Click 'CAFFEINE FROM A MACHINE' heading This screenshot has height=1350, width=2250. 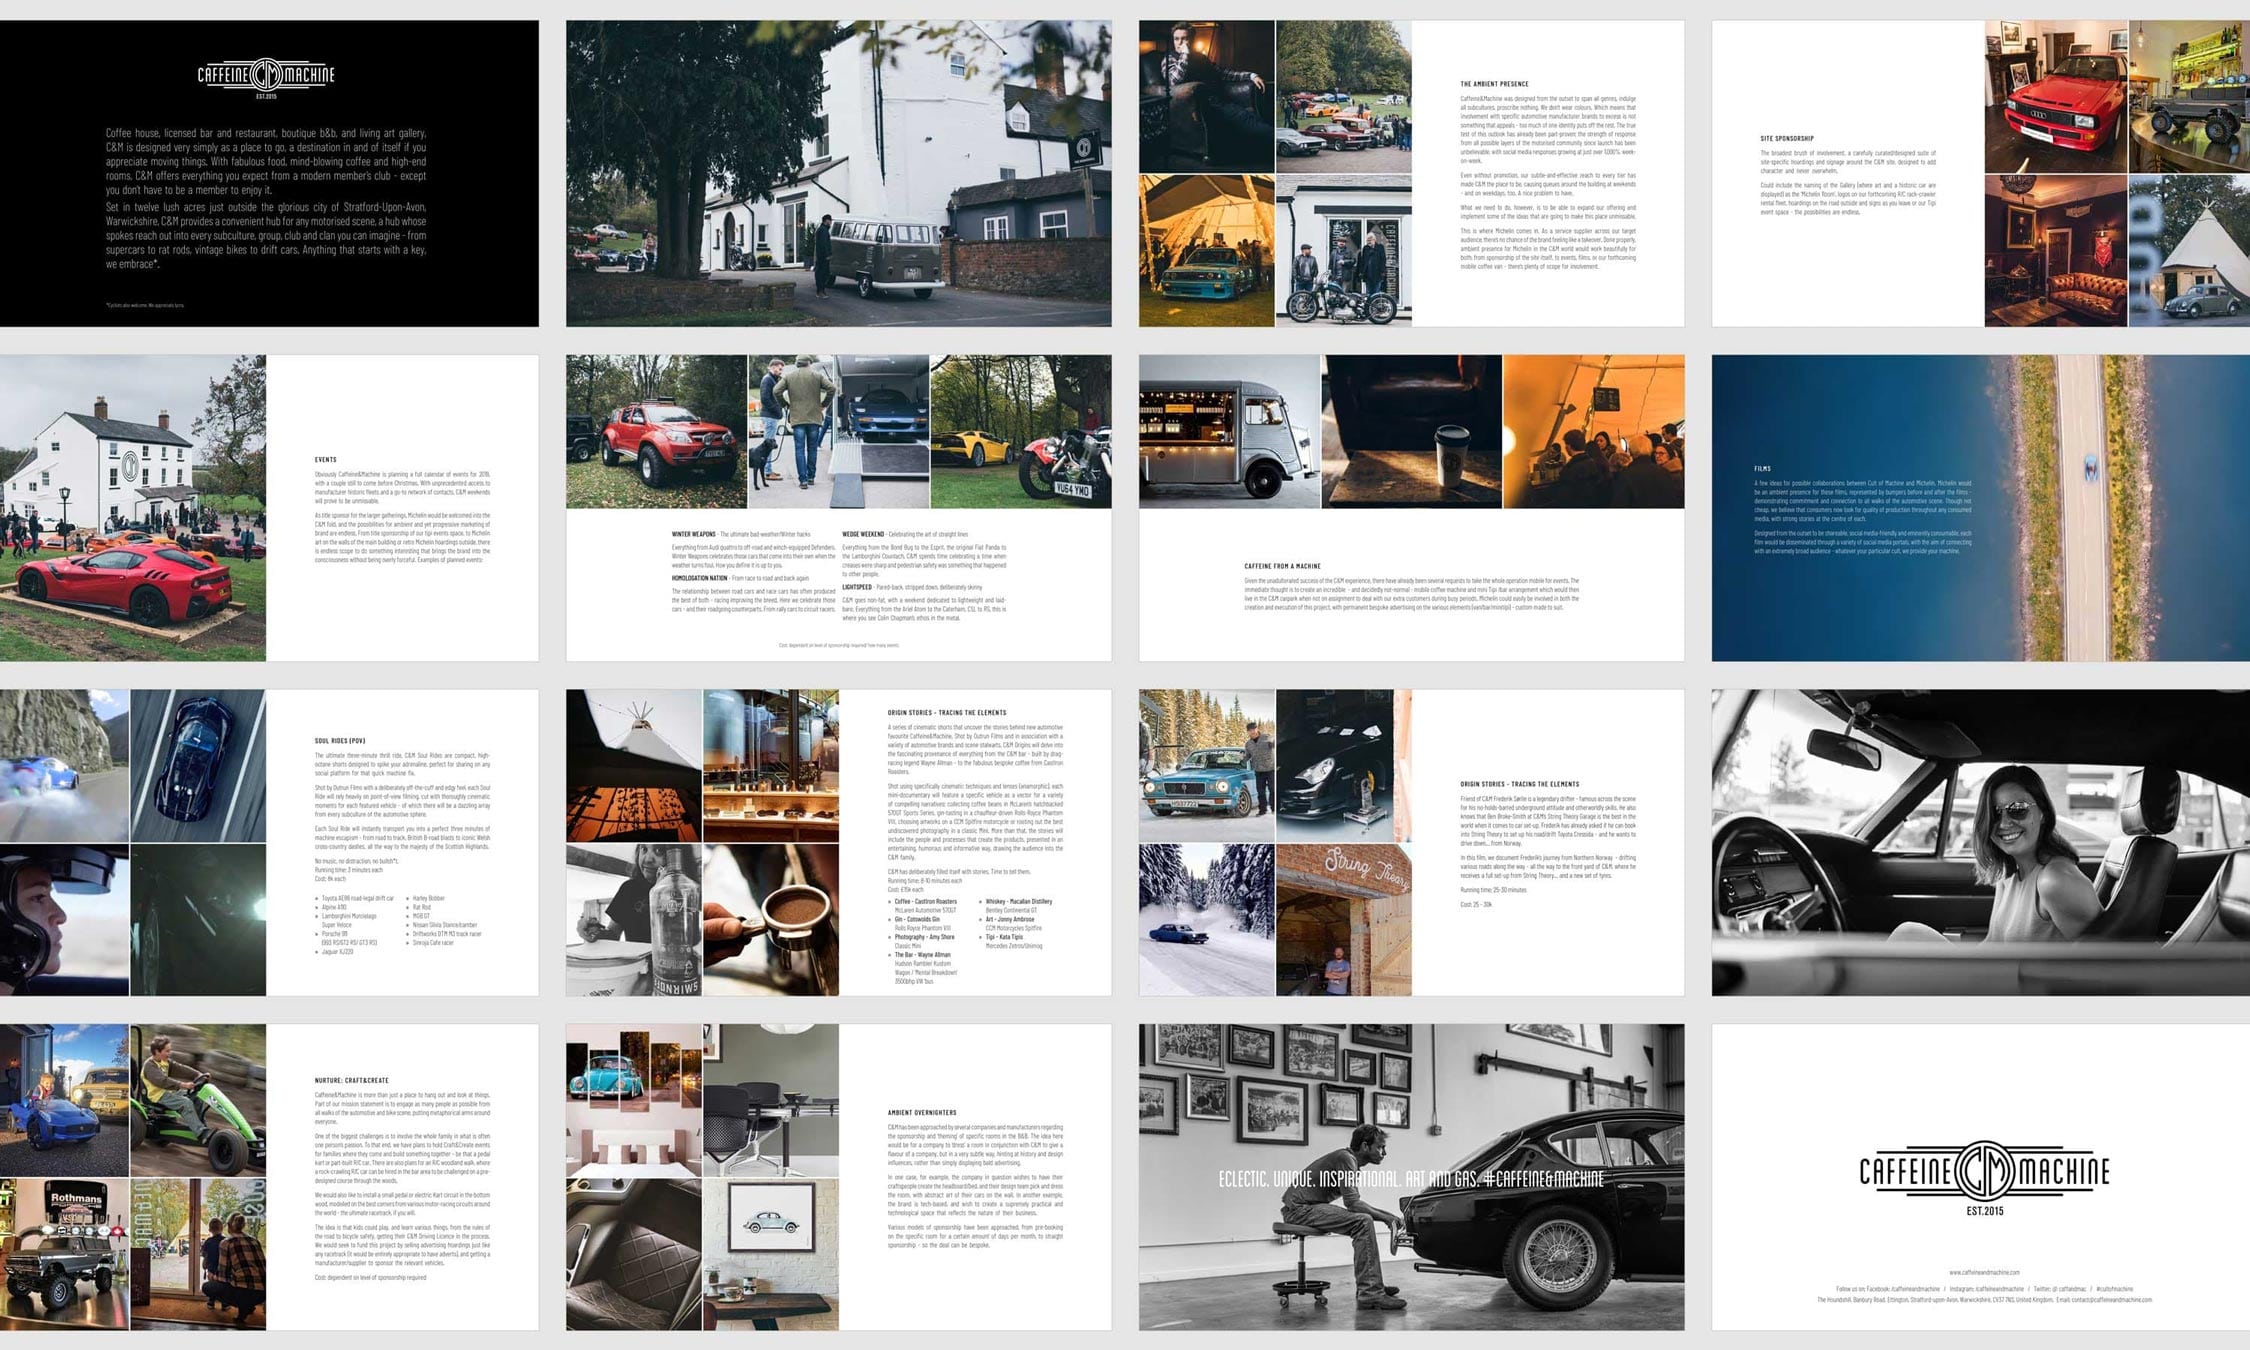click(x=1282, y=566)
